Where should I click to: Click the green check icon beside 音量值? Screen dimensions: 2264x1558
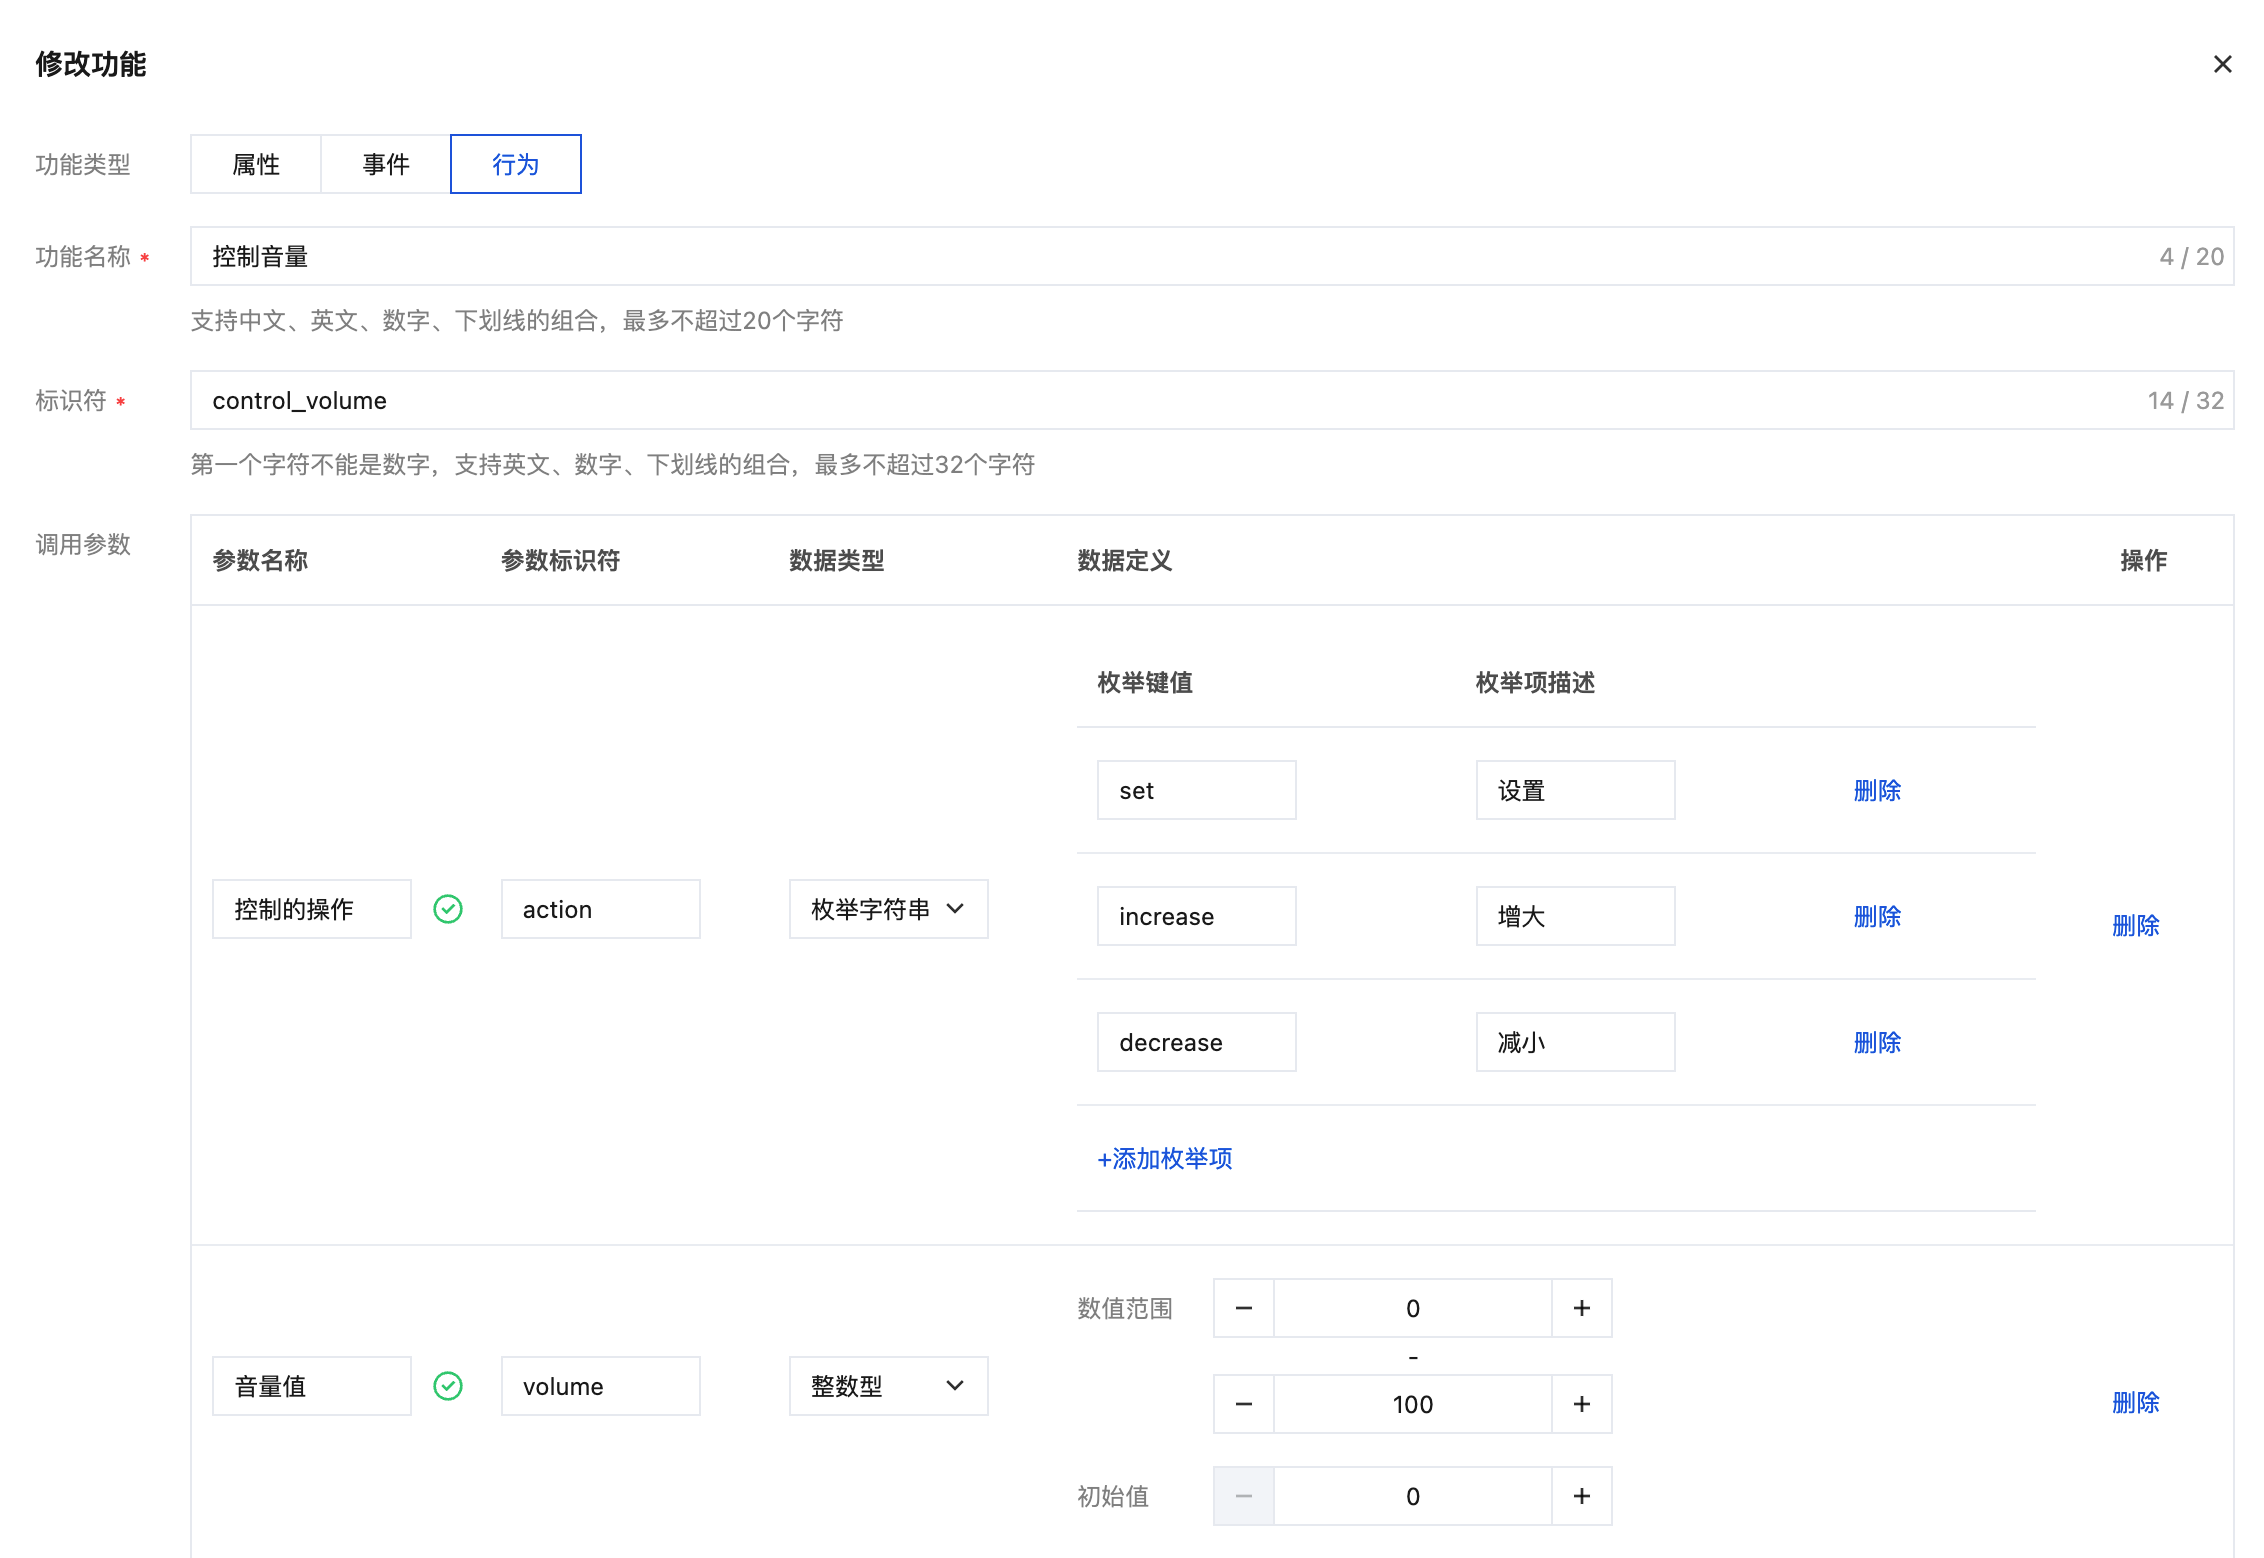click(x=448, y=1386)
